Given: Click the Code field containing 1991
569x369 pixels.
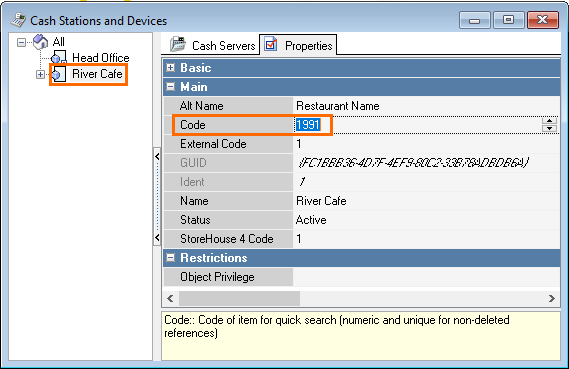Looking at the screenshot, I should click(417, 125).
